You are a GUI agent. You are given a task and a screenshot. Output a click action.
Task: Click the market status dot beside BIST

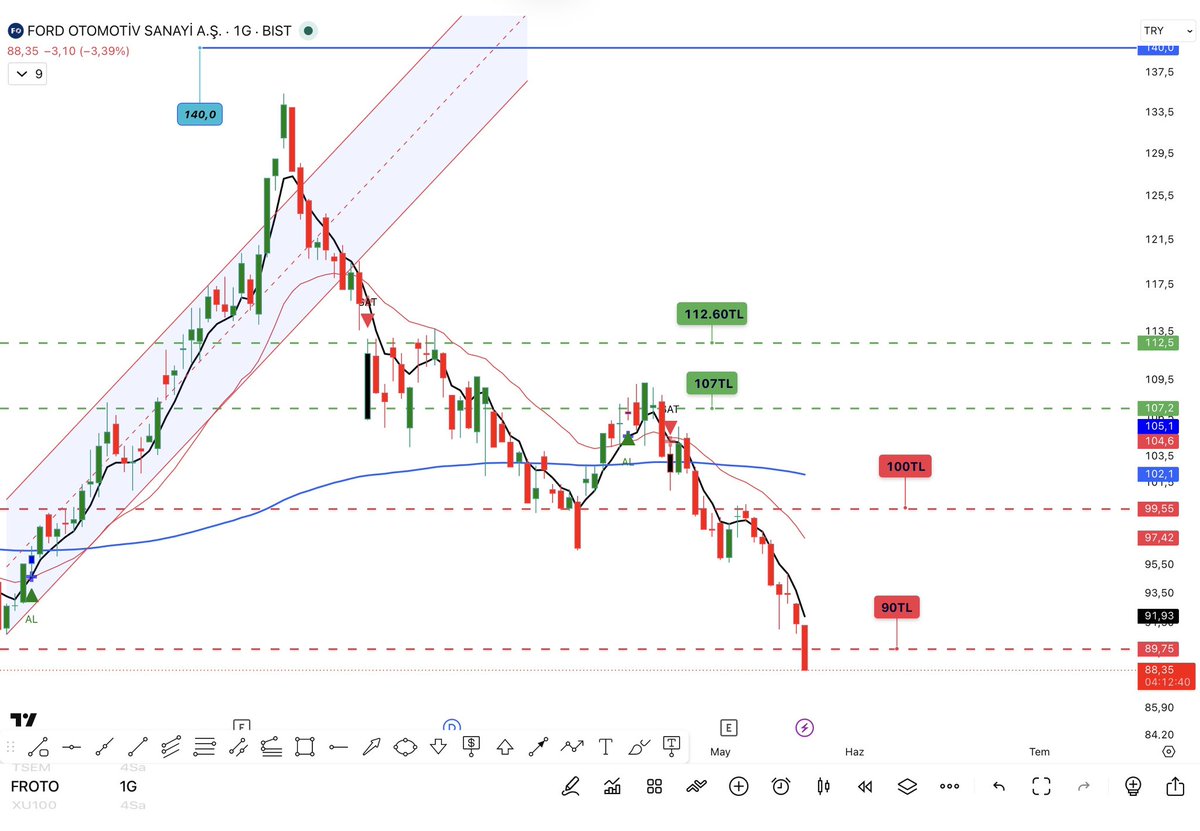(x=308, y=31)
